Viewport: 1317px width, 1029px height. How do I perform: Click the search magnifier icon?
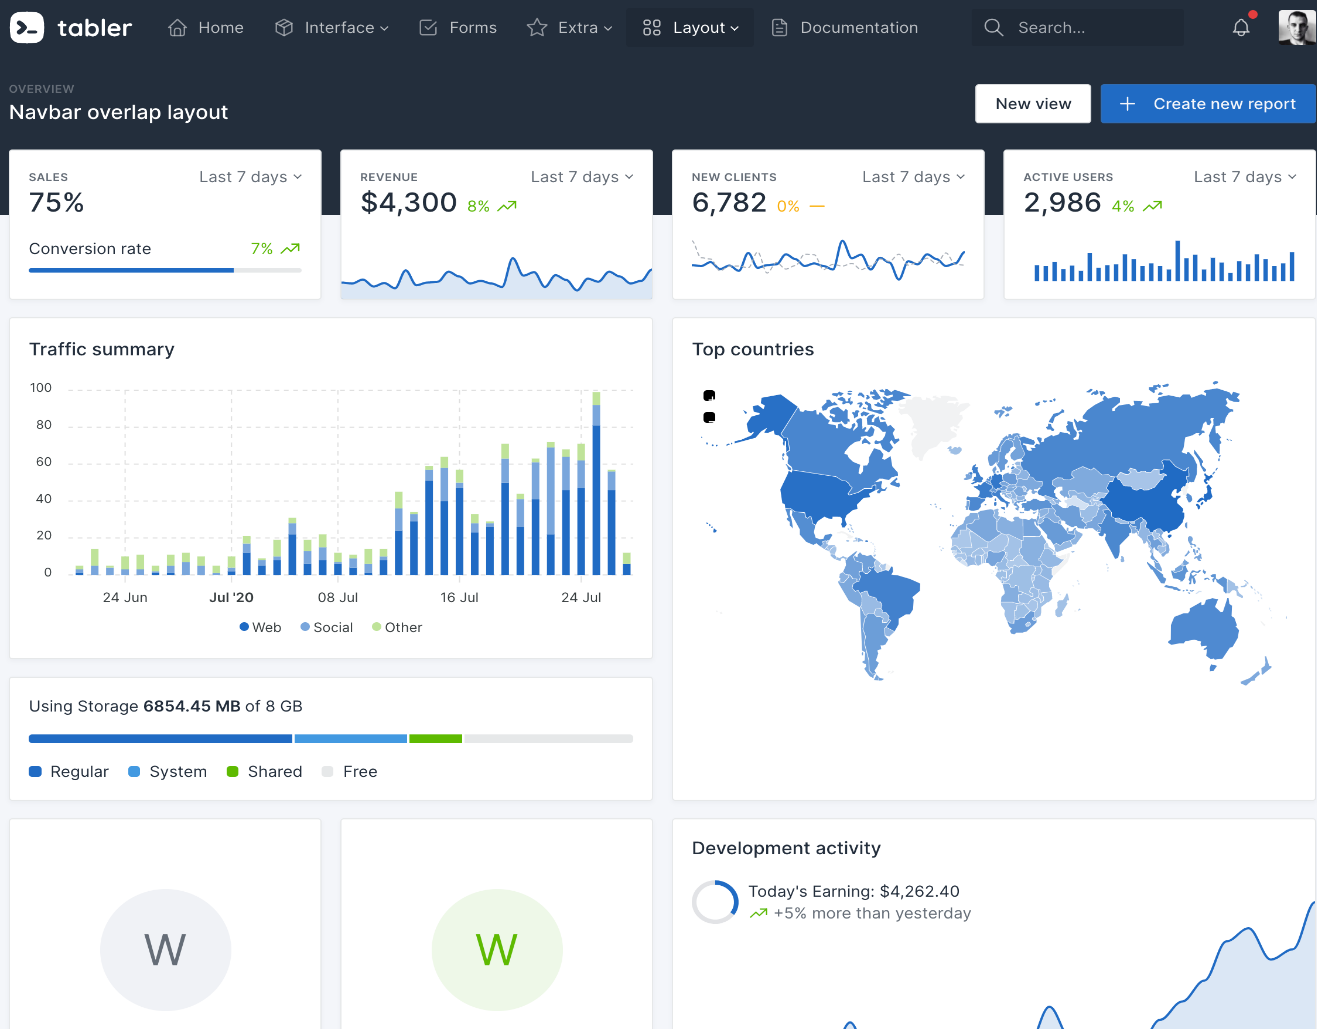point(993,28)
